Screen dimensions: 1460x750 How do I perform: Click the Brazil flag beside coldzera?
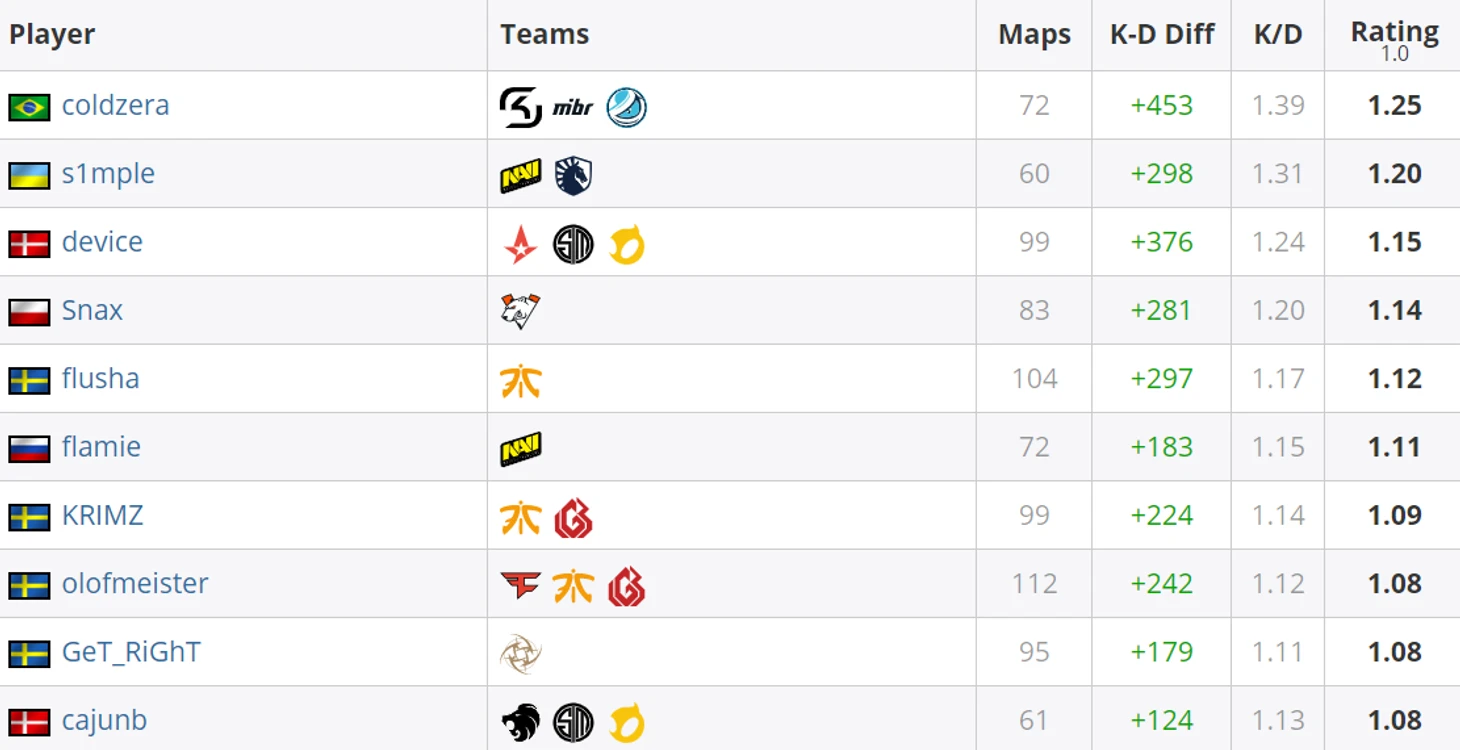29,107
